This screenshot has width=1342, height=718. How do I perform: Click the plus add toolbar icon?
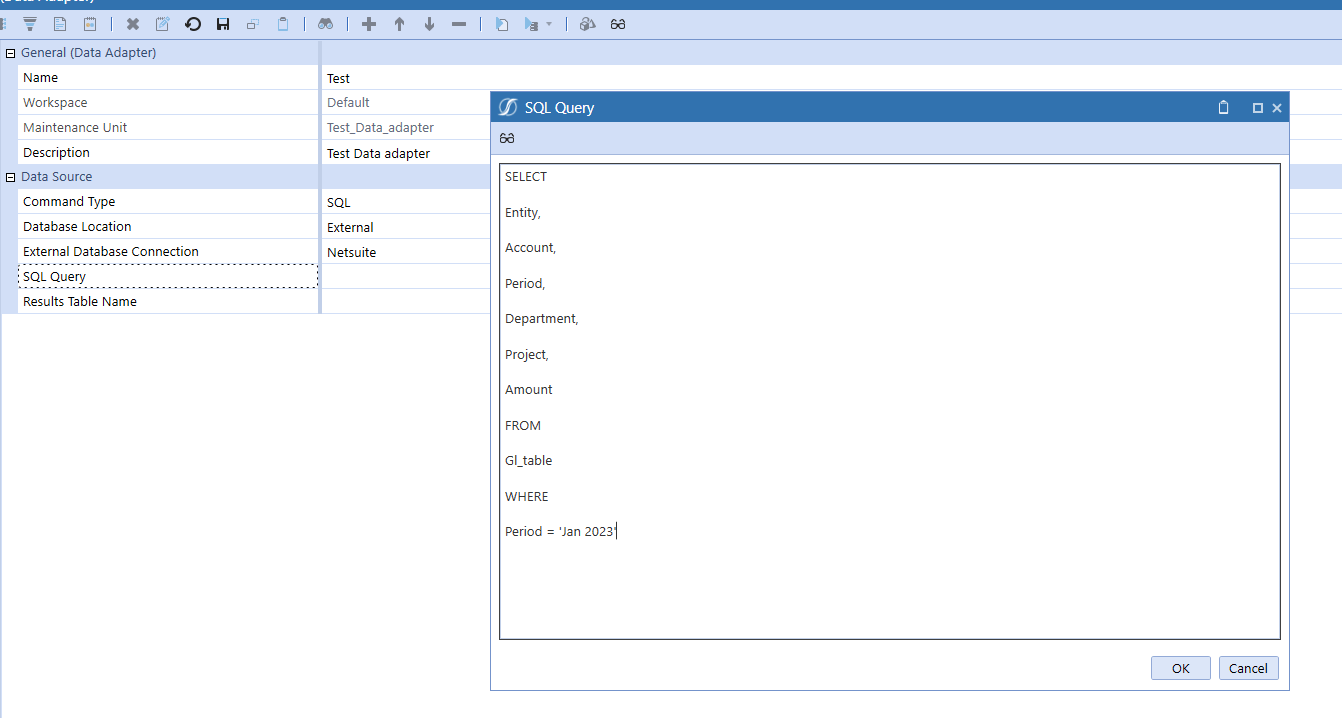(369, 24)
